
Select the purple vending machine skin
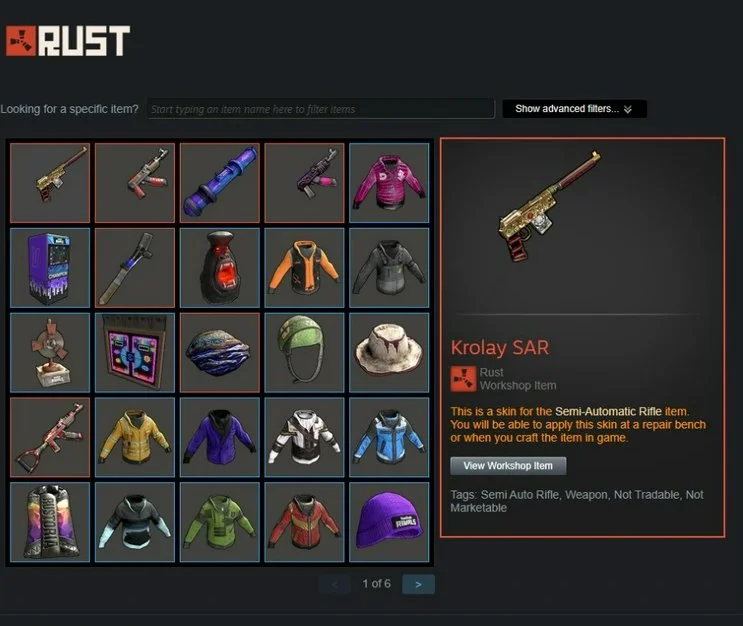(50, 268)
